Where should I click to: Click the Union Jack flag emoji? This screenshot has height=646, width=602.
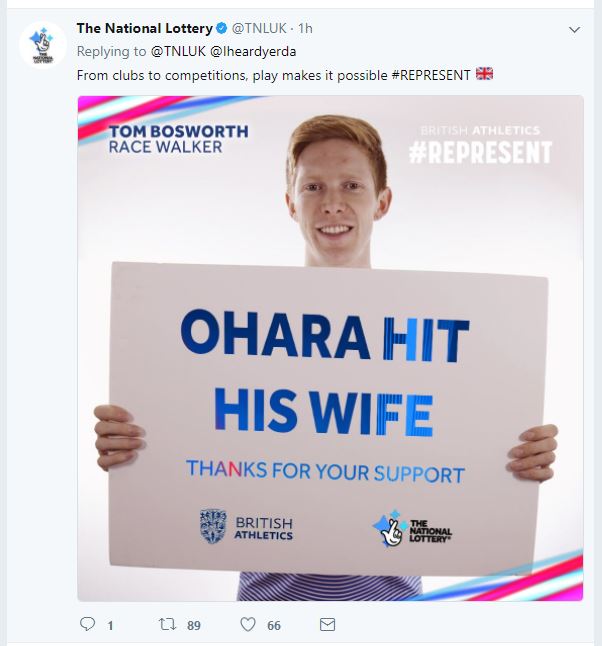(484, 74)
